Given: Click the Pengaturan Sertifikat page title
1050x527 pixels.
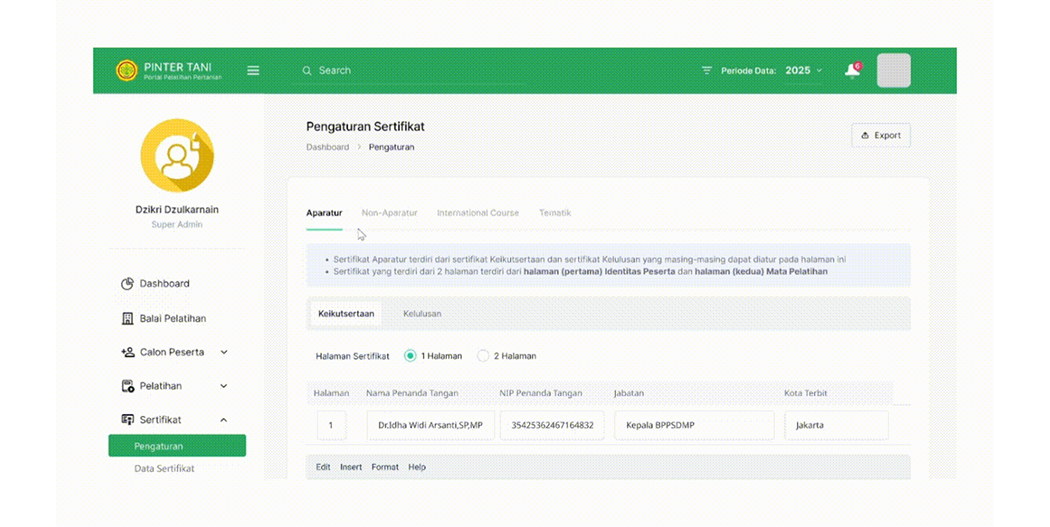Looking at the screenshot, I should (x=365, y=127).
